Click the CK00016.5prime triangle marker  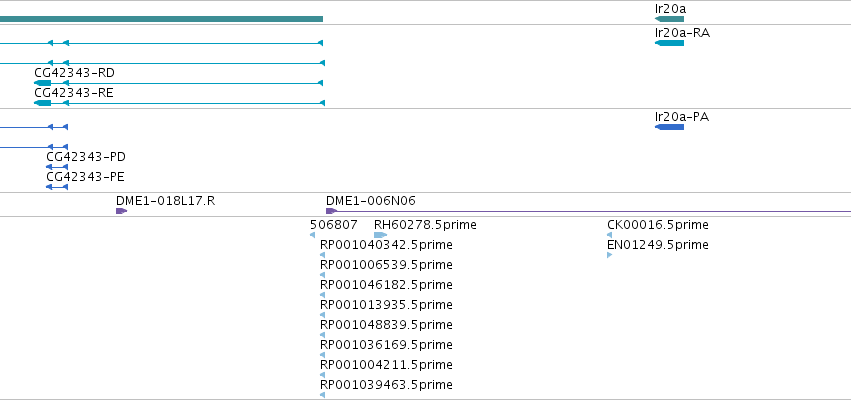click(609, 235)
